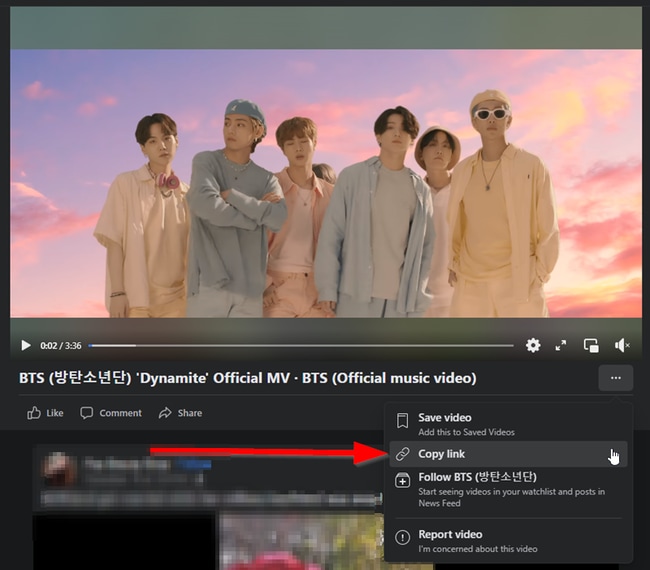Play the Dynamite video
Screen dimensions: 650x570
(x=26, y=345)
